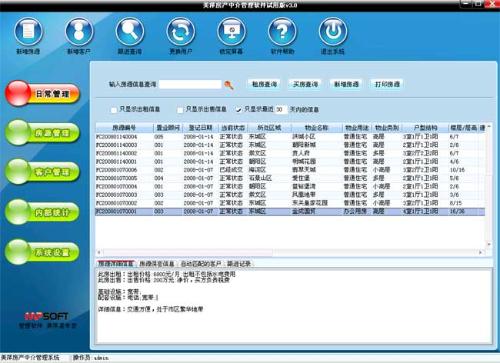Uncheck the 只显示最近 days checkbox
The width and height of the screenshot is (500, 363).
(x=238, y=109)
